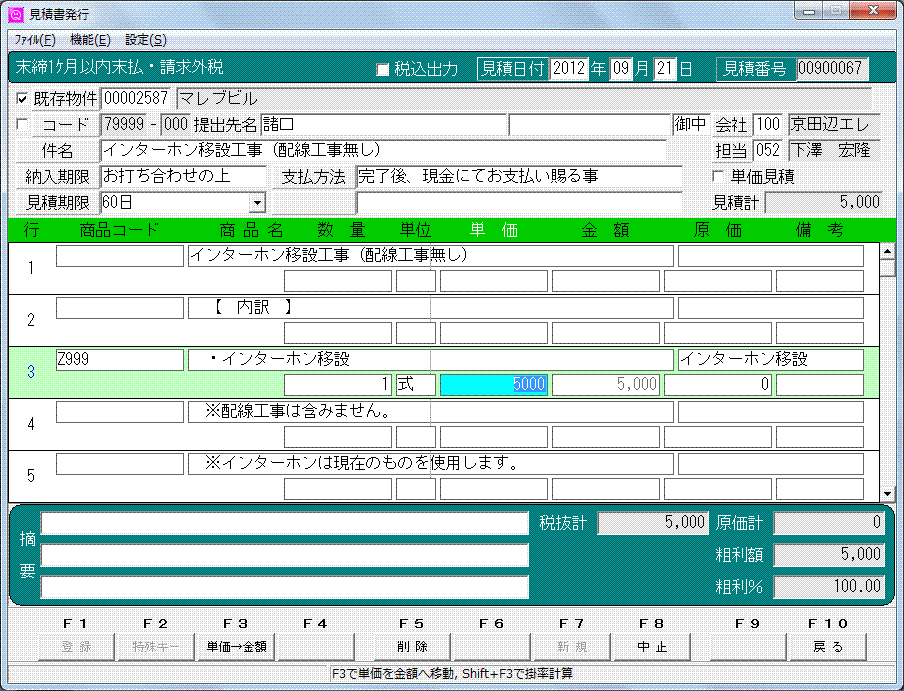Click the F3 単価→金額 button

pos(236,647)
